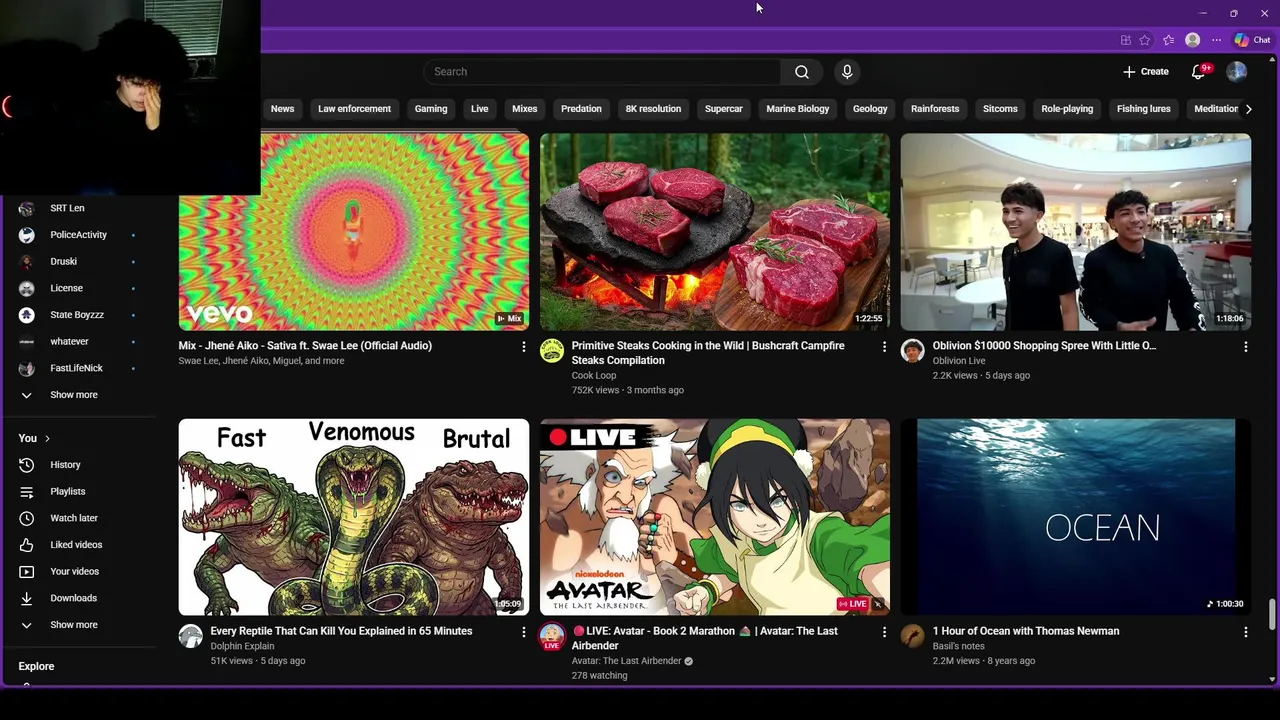Select the Gaming chip
Screen dimensions: 1280x720
tap(431, 109)
